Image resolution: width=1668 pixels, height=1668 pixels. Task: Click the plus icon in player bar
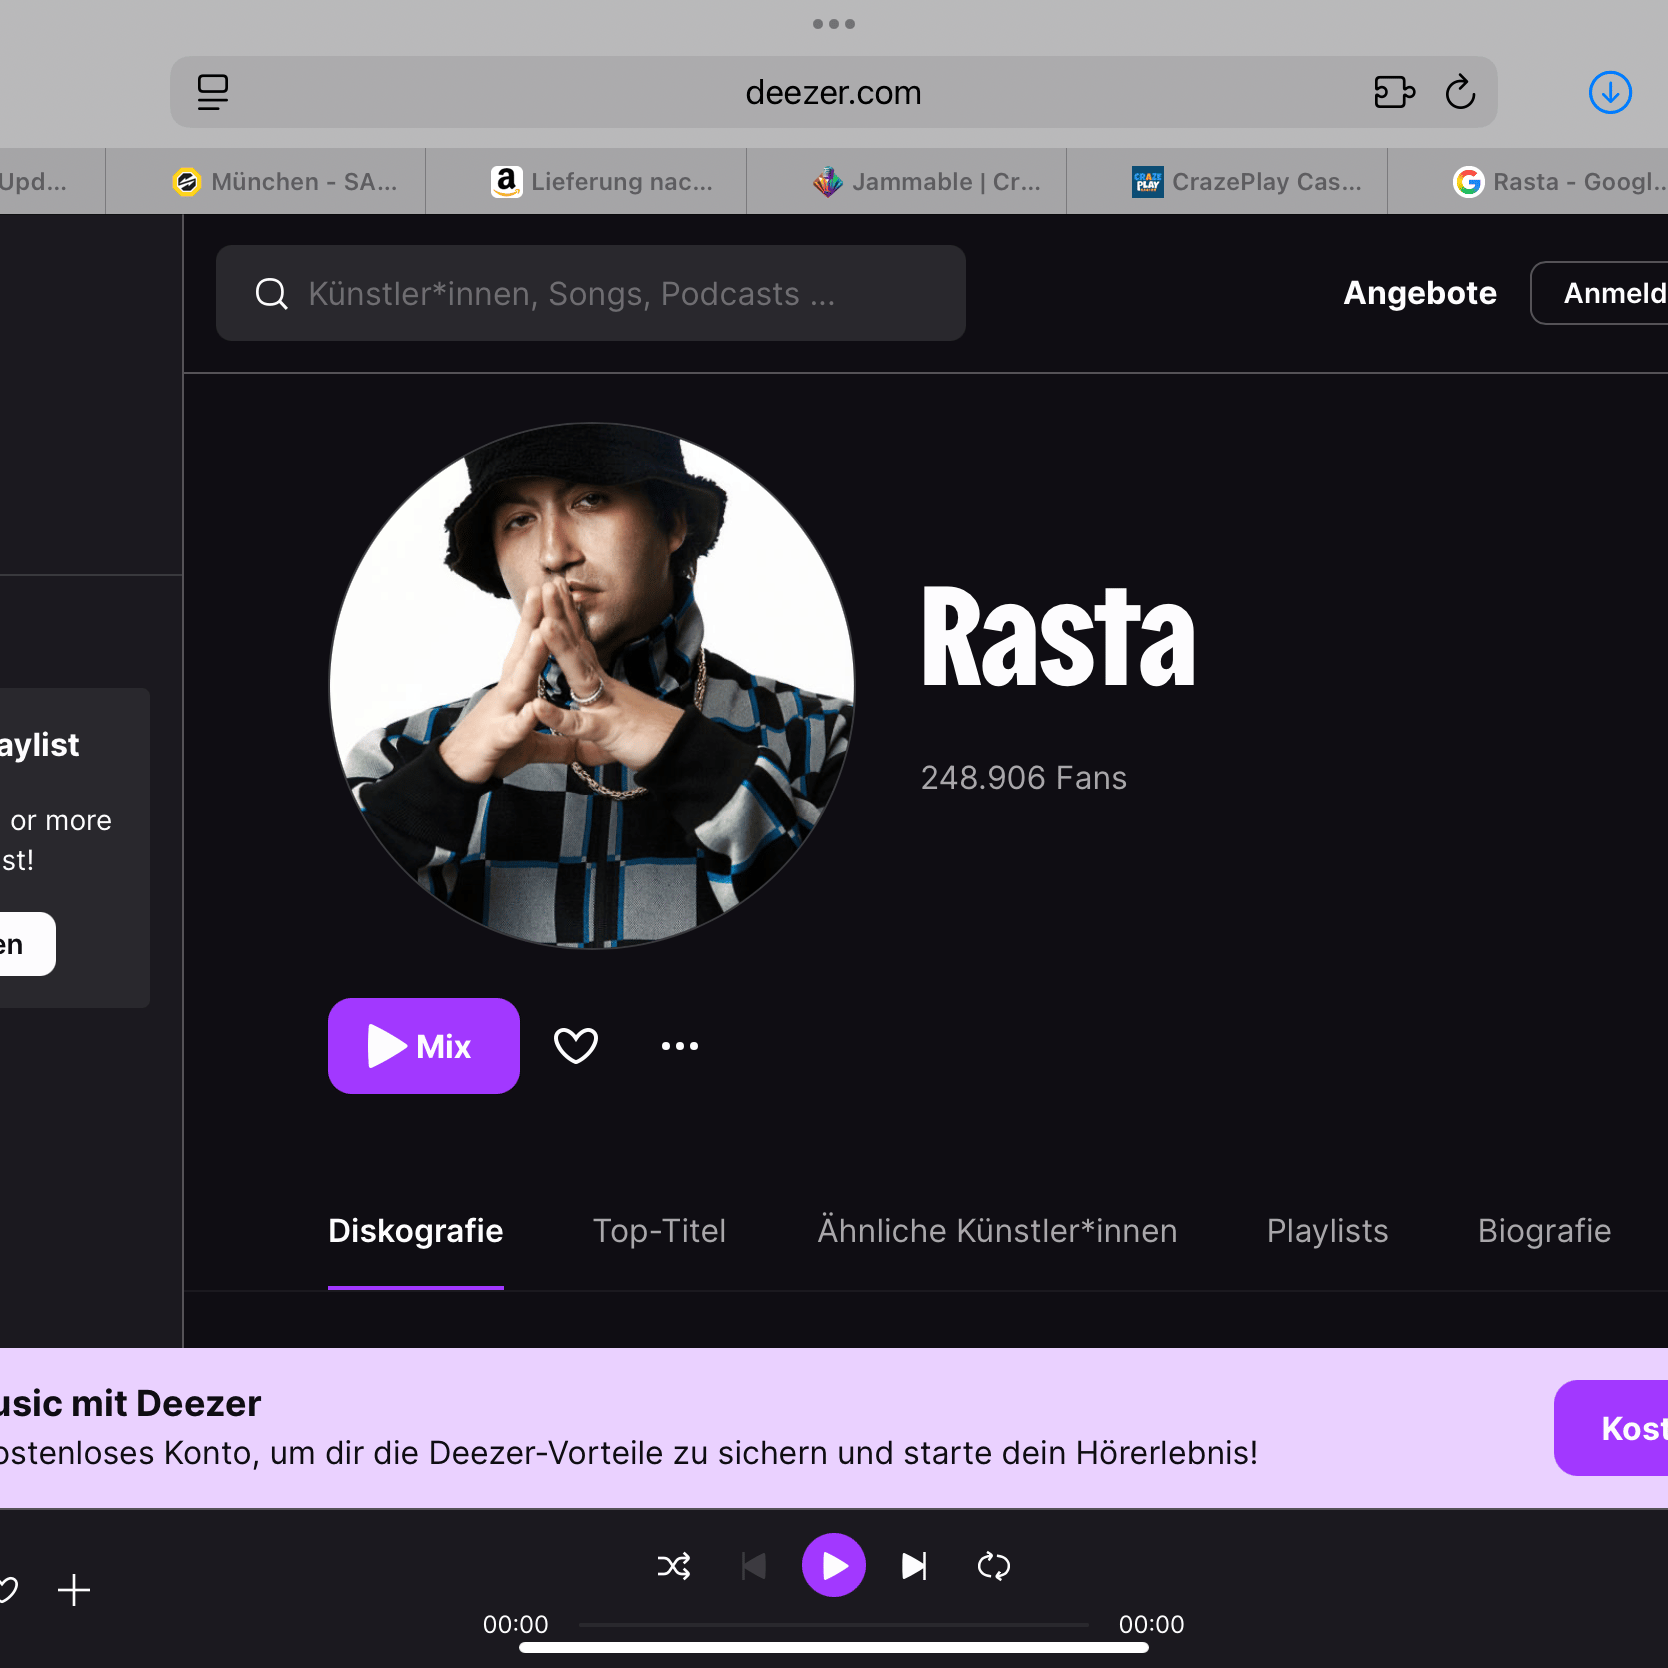pyautogui.click(x=74, y=1590)
